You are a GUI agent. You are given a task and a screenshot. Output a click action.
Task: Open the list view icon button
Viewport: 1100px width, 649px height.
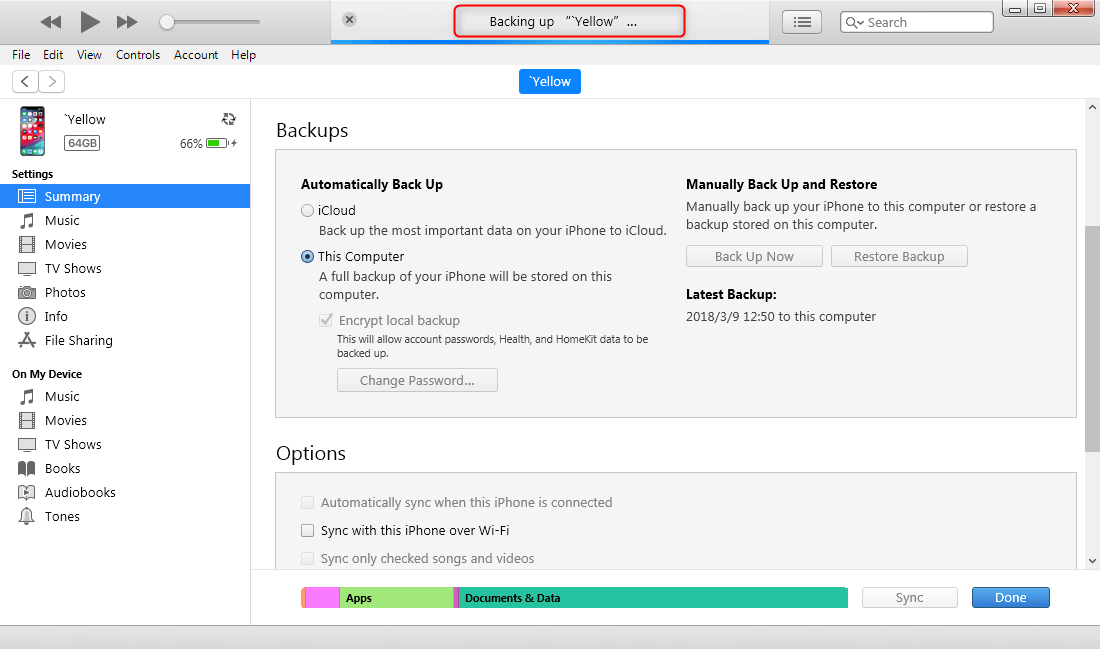pyautogui.click(x=802, y=22)
